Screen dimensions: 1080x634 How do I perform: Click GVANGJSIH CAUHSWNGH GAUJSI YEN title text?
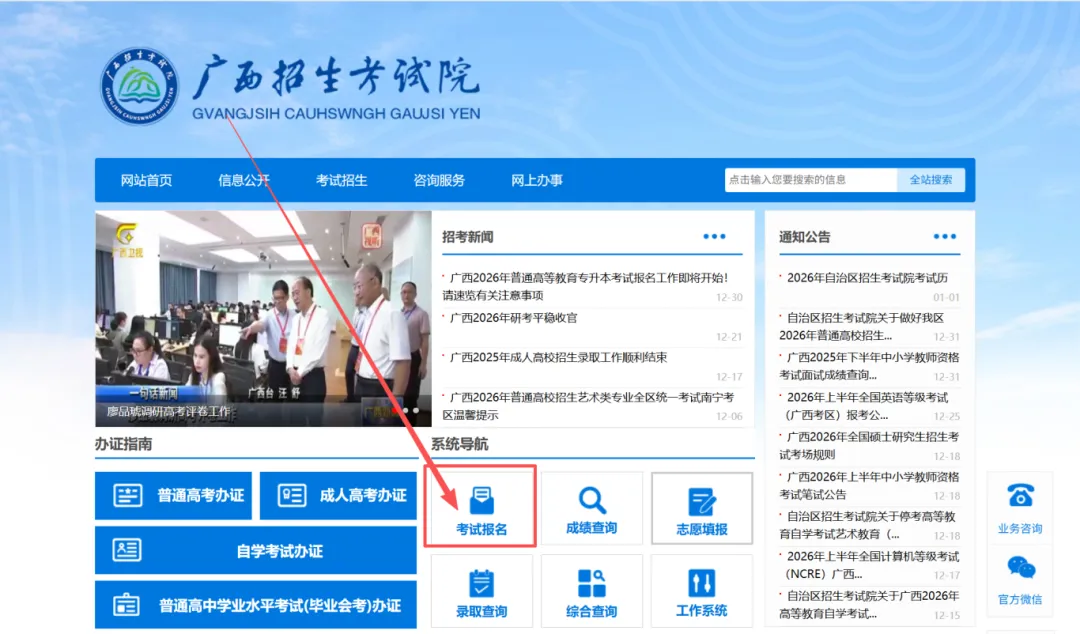click(x=336, y=114)
